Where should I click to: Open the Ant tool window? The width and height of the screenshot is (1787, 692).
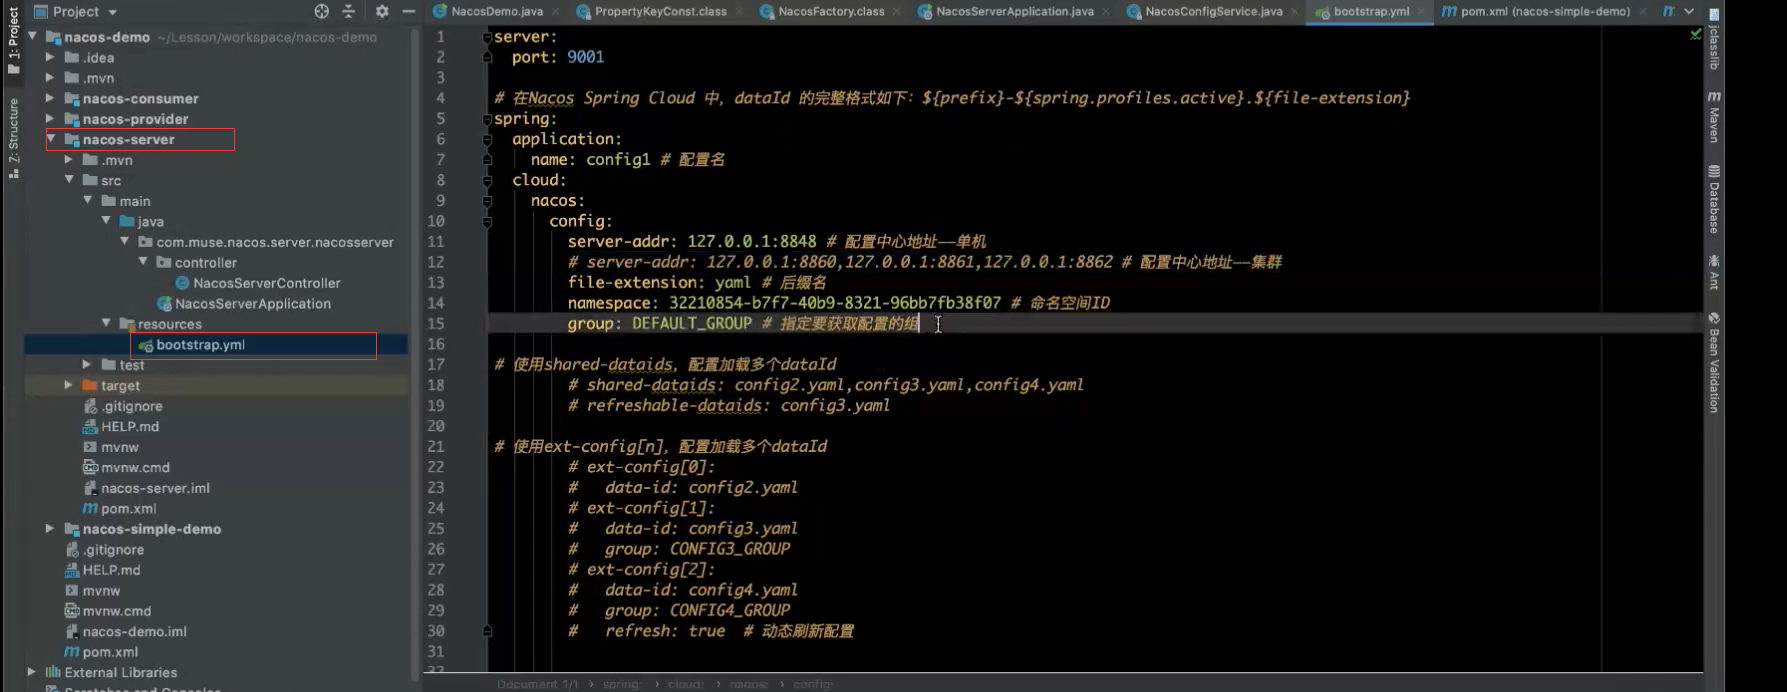[x=1714, y=271]
